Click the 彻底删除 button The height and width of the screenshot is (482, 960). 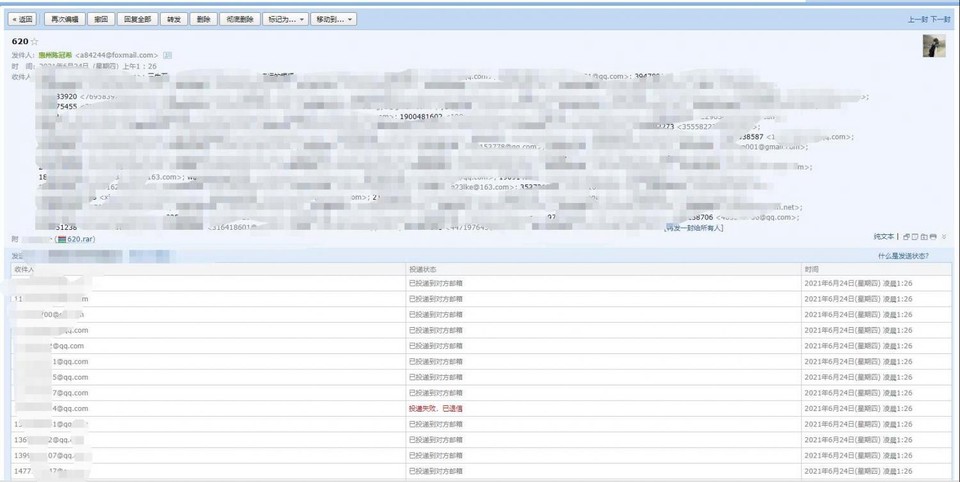[239, 19]
